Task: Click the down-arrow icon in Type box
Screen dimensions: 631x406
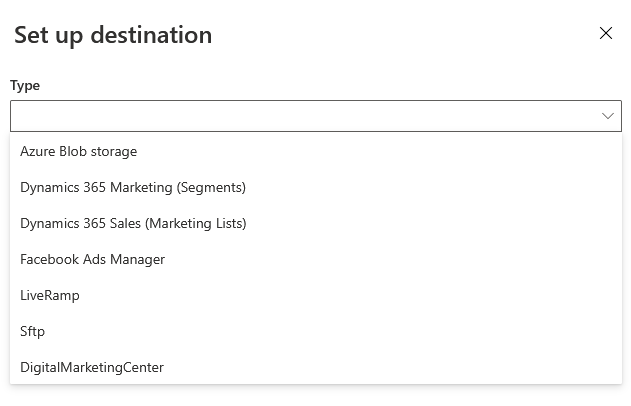Action: tap(607, 116)
